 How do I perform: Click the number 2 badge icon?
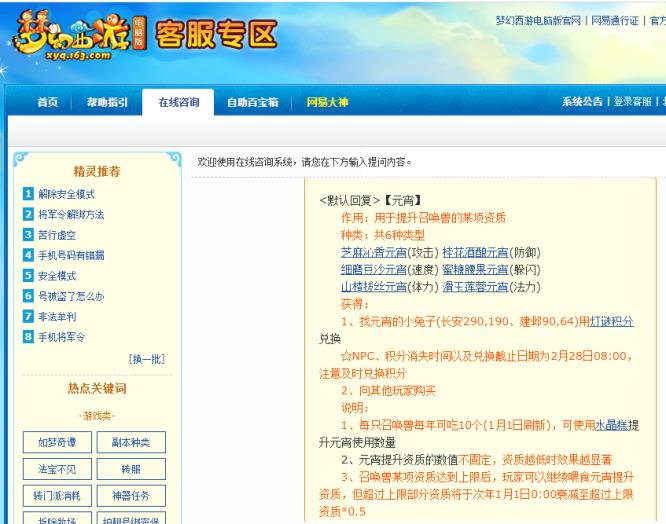(x=28, y=214)
